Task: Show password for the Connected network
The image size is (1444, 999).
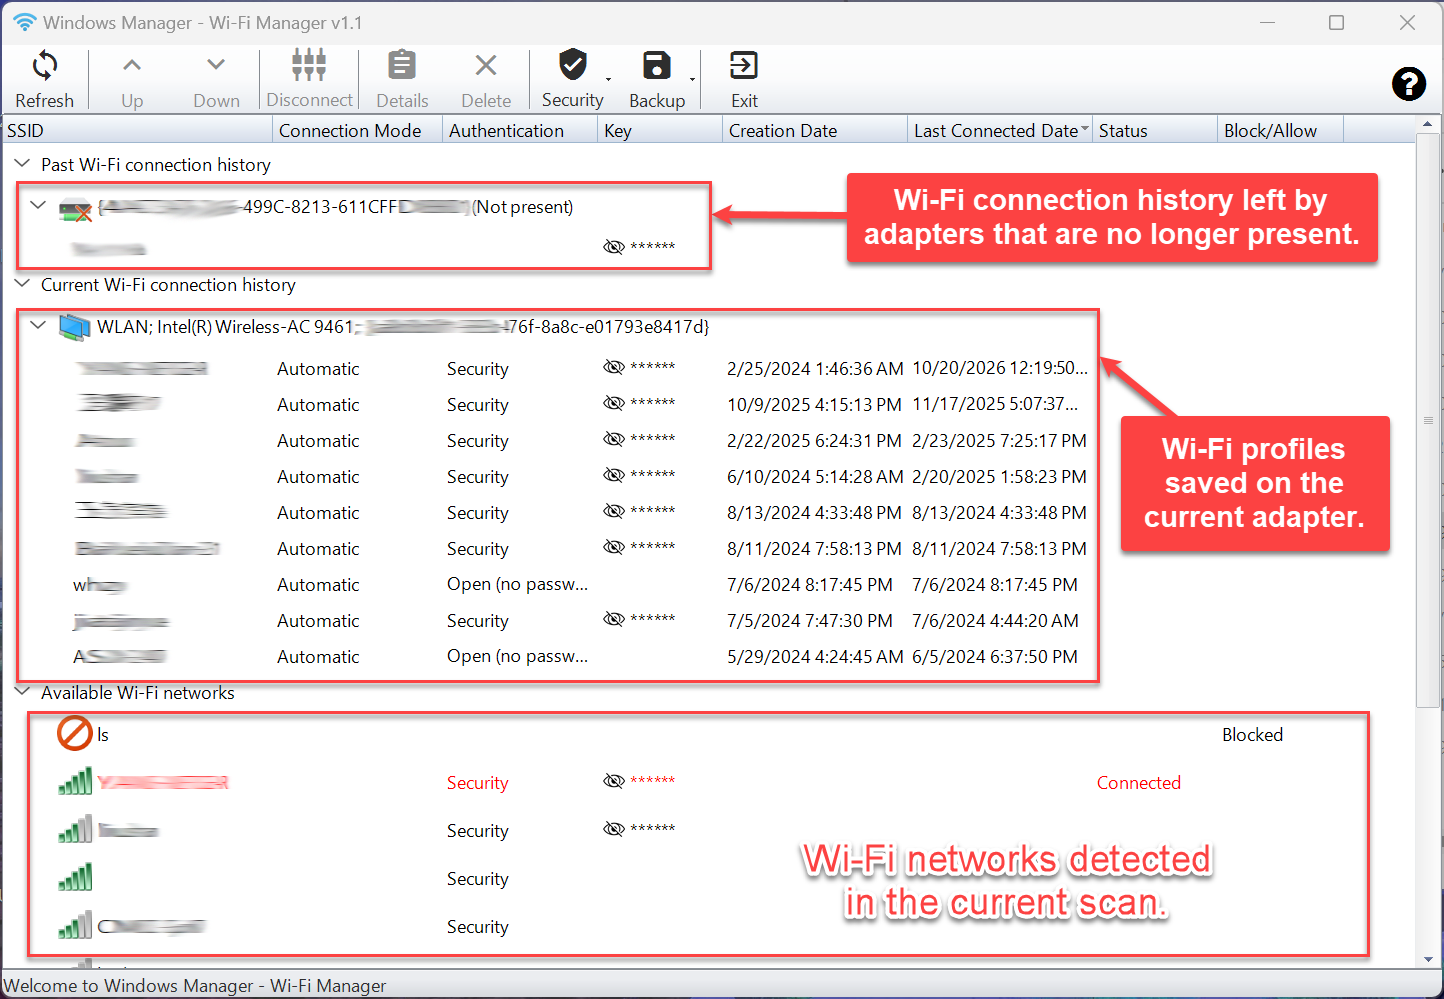Action: 614,781
